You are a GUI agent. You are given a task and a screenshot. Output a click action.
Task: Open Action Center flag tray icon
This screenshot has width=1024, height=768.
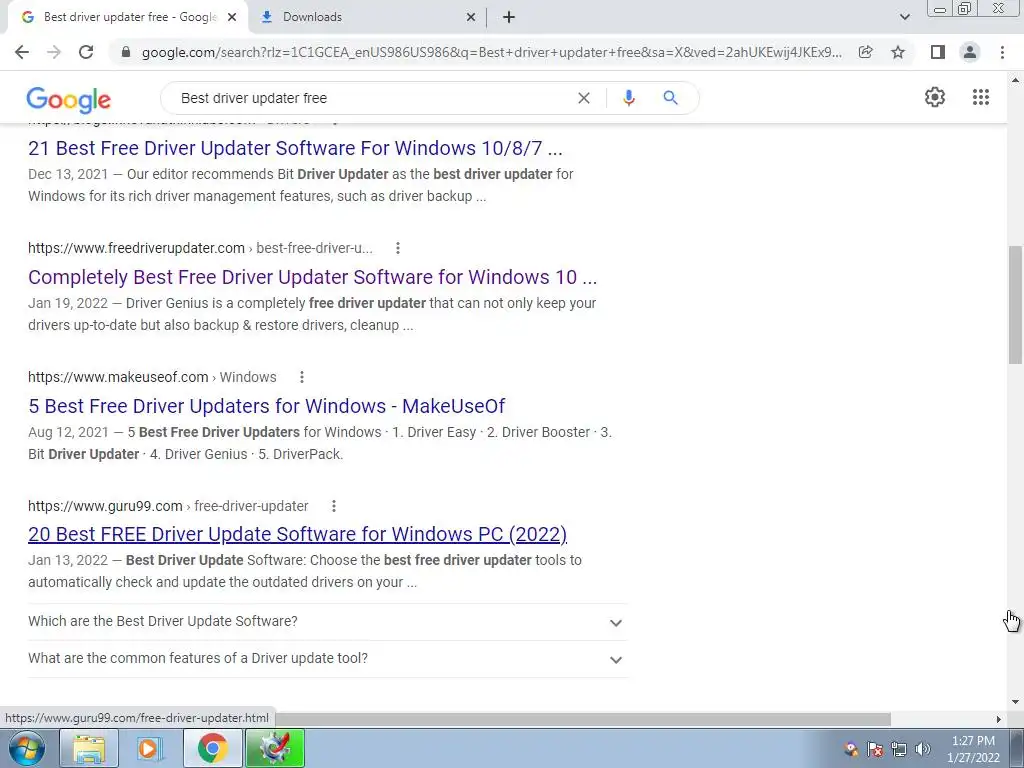click(x=875, y=749)
